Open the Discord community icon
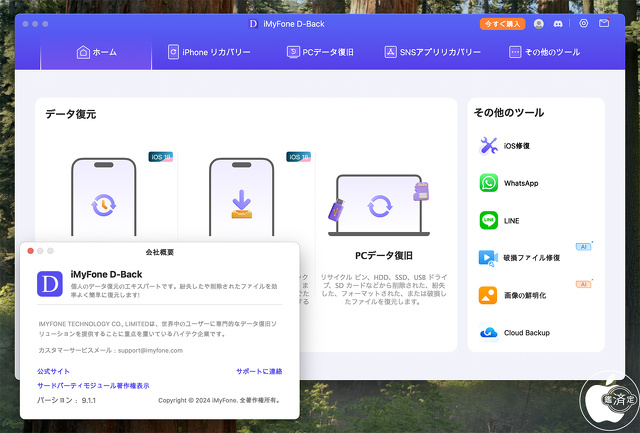Screen dimensions: 640x433 (x=558, y=24)
